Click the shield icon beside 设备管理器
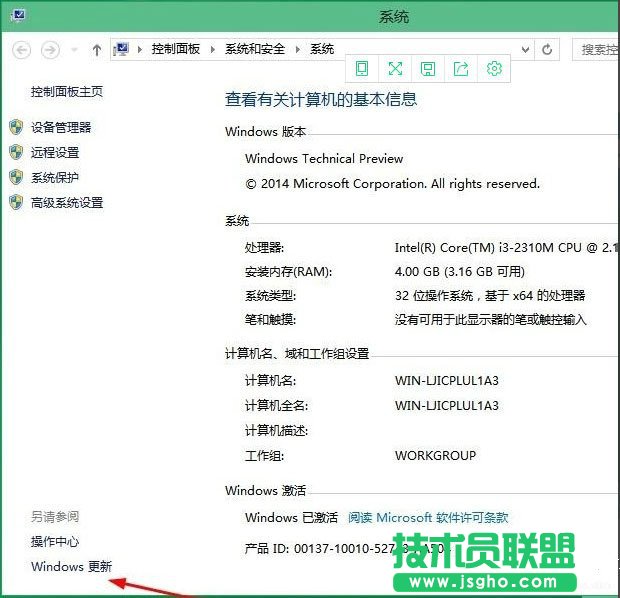Image resolution: width=620 pixels, height=598 pixels. point(16,127)
